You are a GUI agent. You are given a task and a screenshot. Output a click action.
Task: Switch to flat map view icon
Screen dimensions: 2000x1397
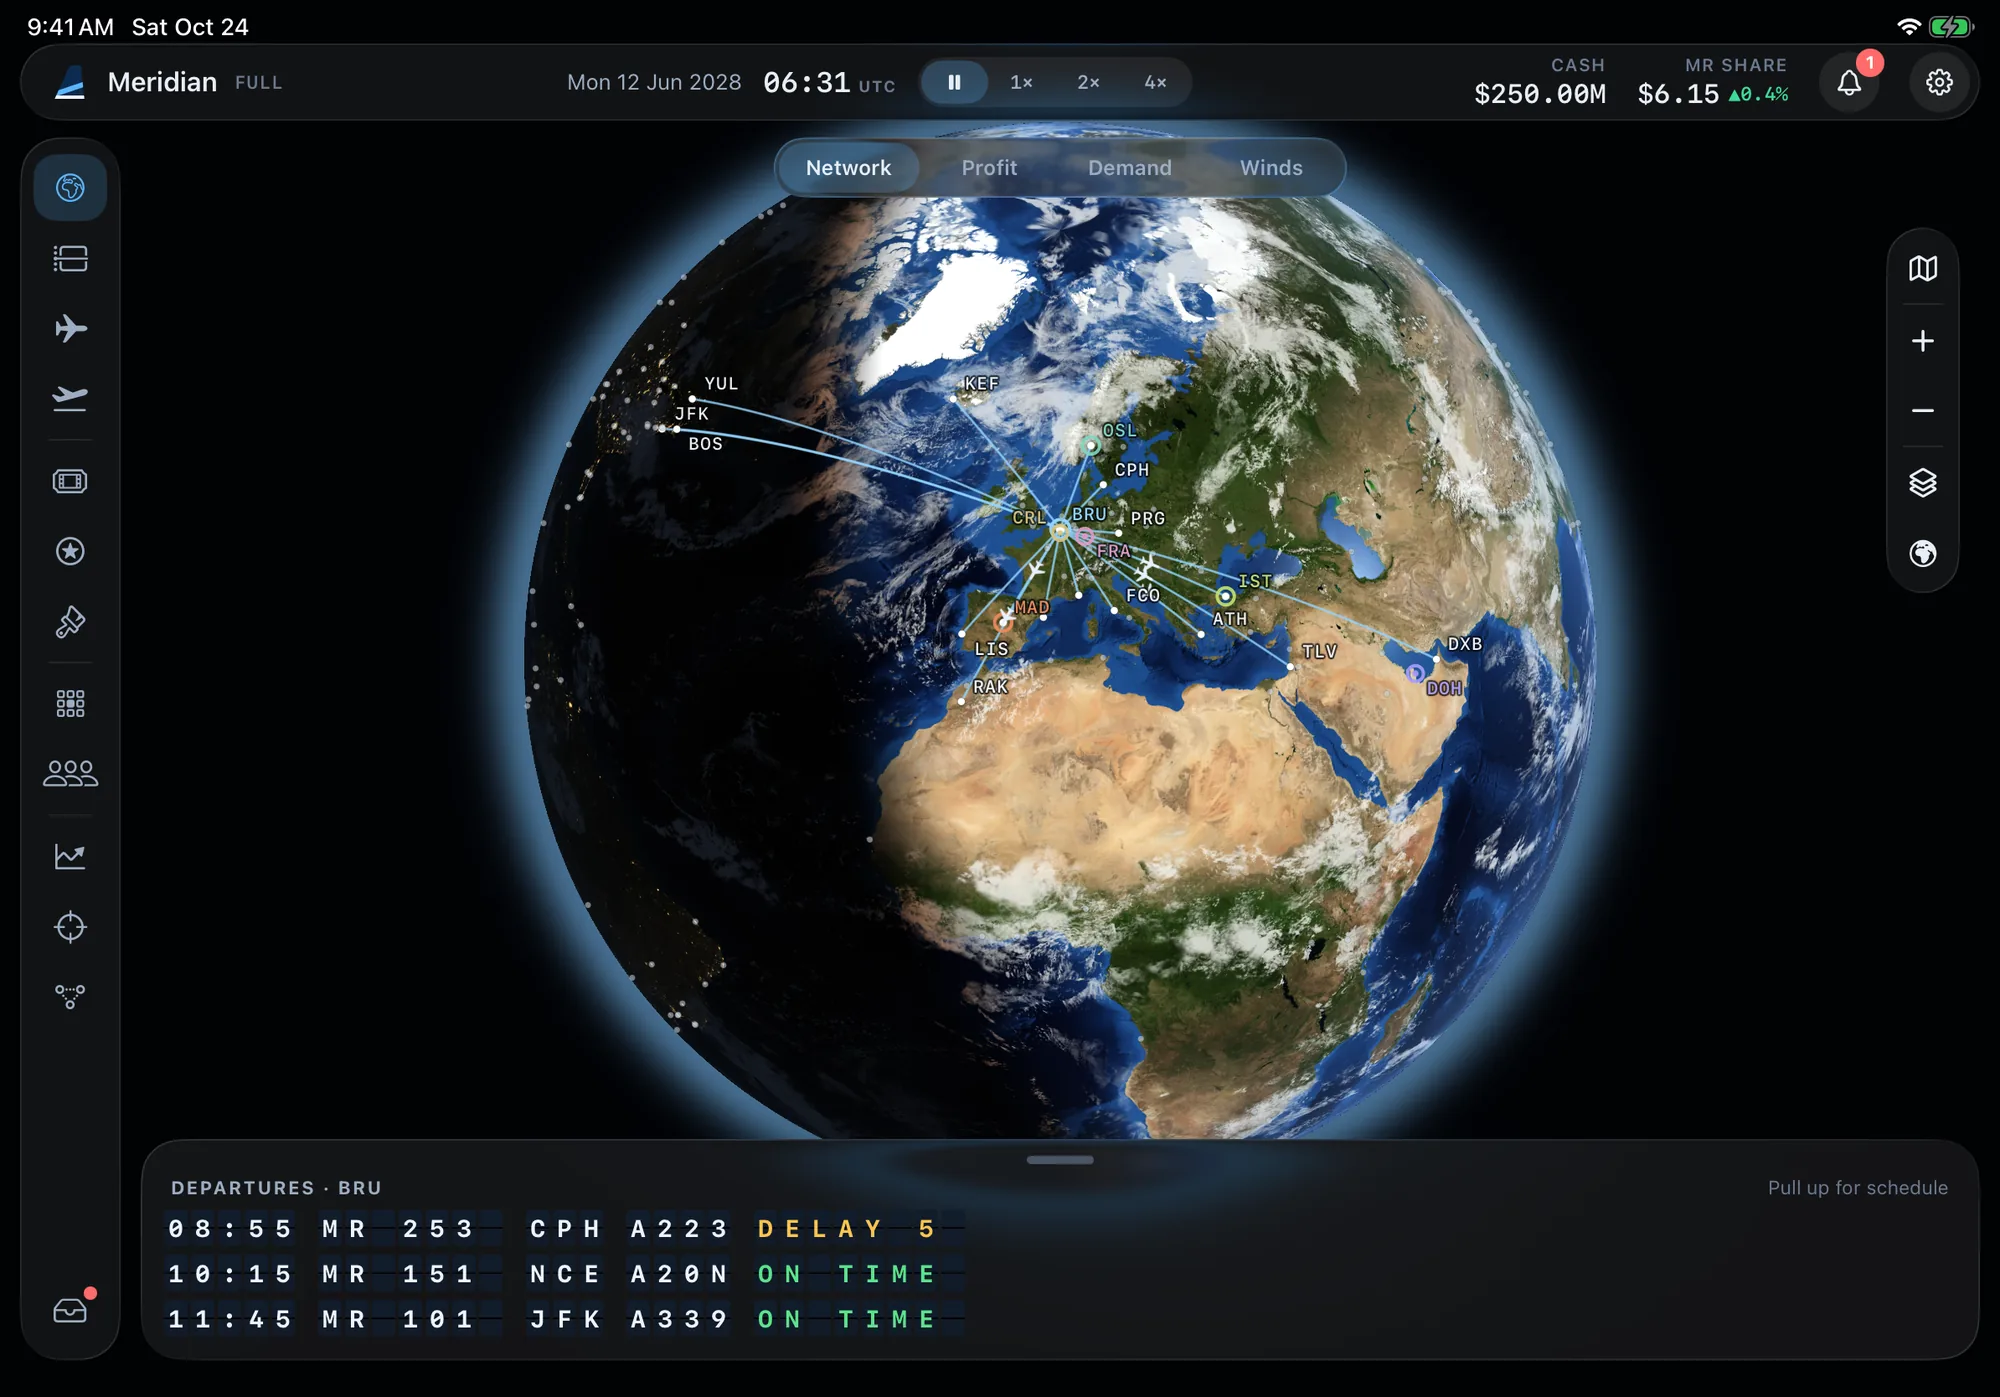(1922, 268)
